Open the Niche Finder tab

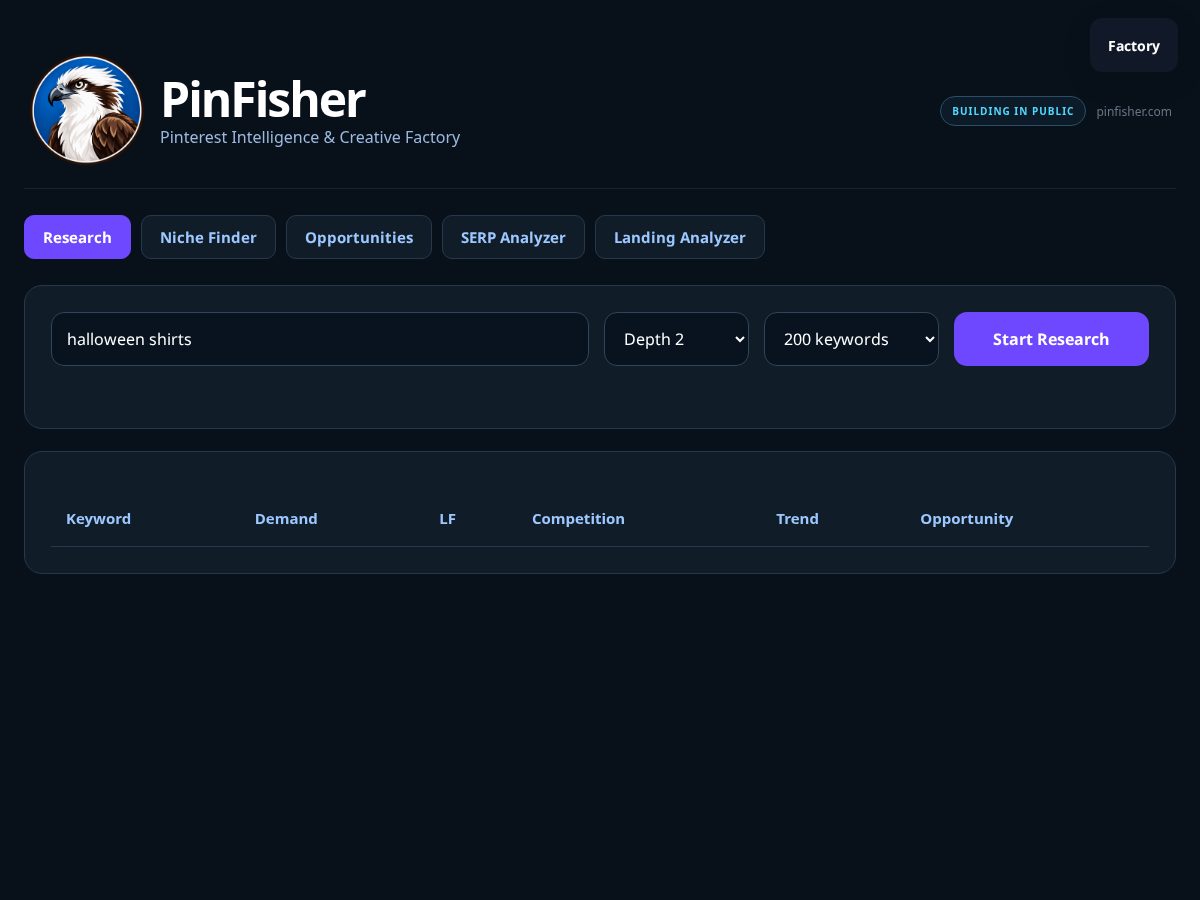pyautogui.click(x=208, y=237)
